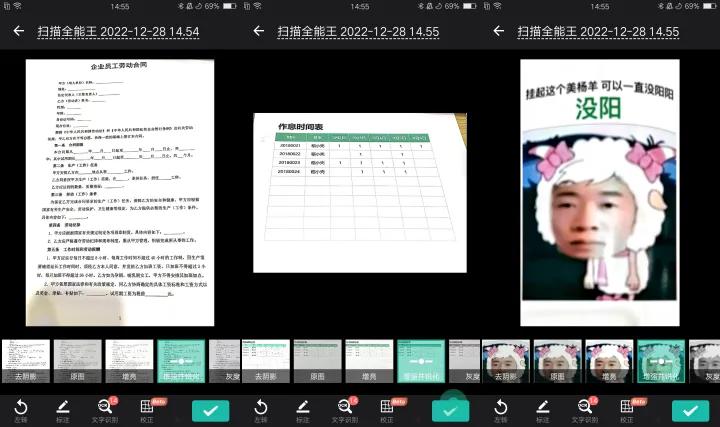Select 去阴影 filter for contract document
The height and width of the screenshot is (427, 720).
[x=24, y=362]
